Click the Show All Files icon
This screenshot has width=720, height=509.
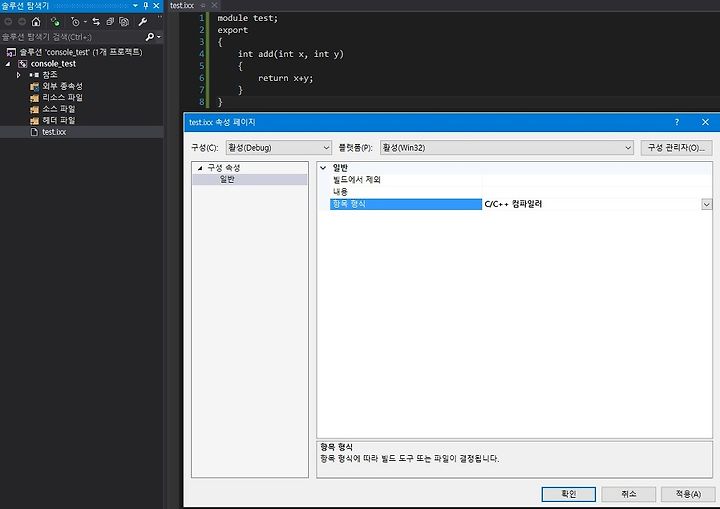point(124,22)
